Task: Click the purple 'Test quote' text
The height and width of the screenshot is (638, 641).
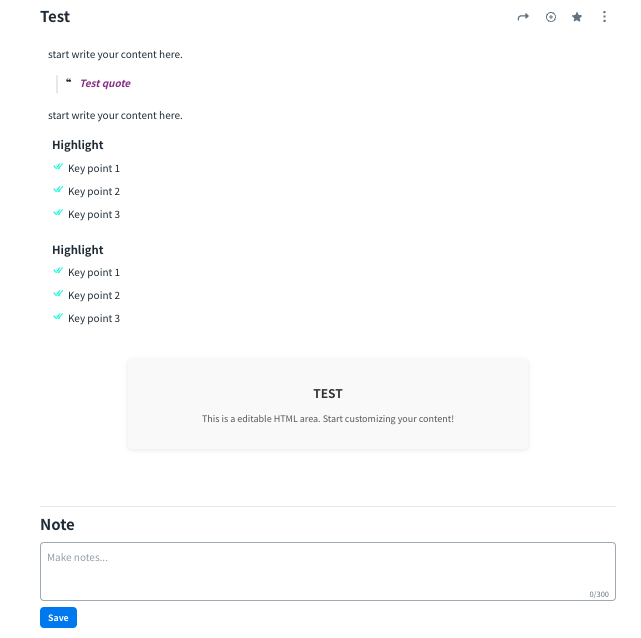Action: 105,84
